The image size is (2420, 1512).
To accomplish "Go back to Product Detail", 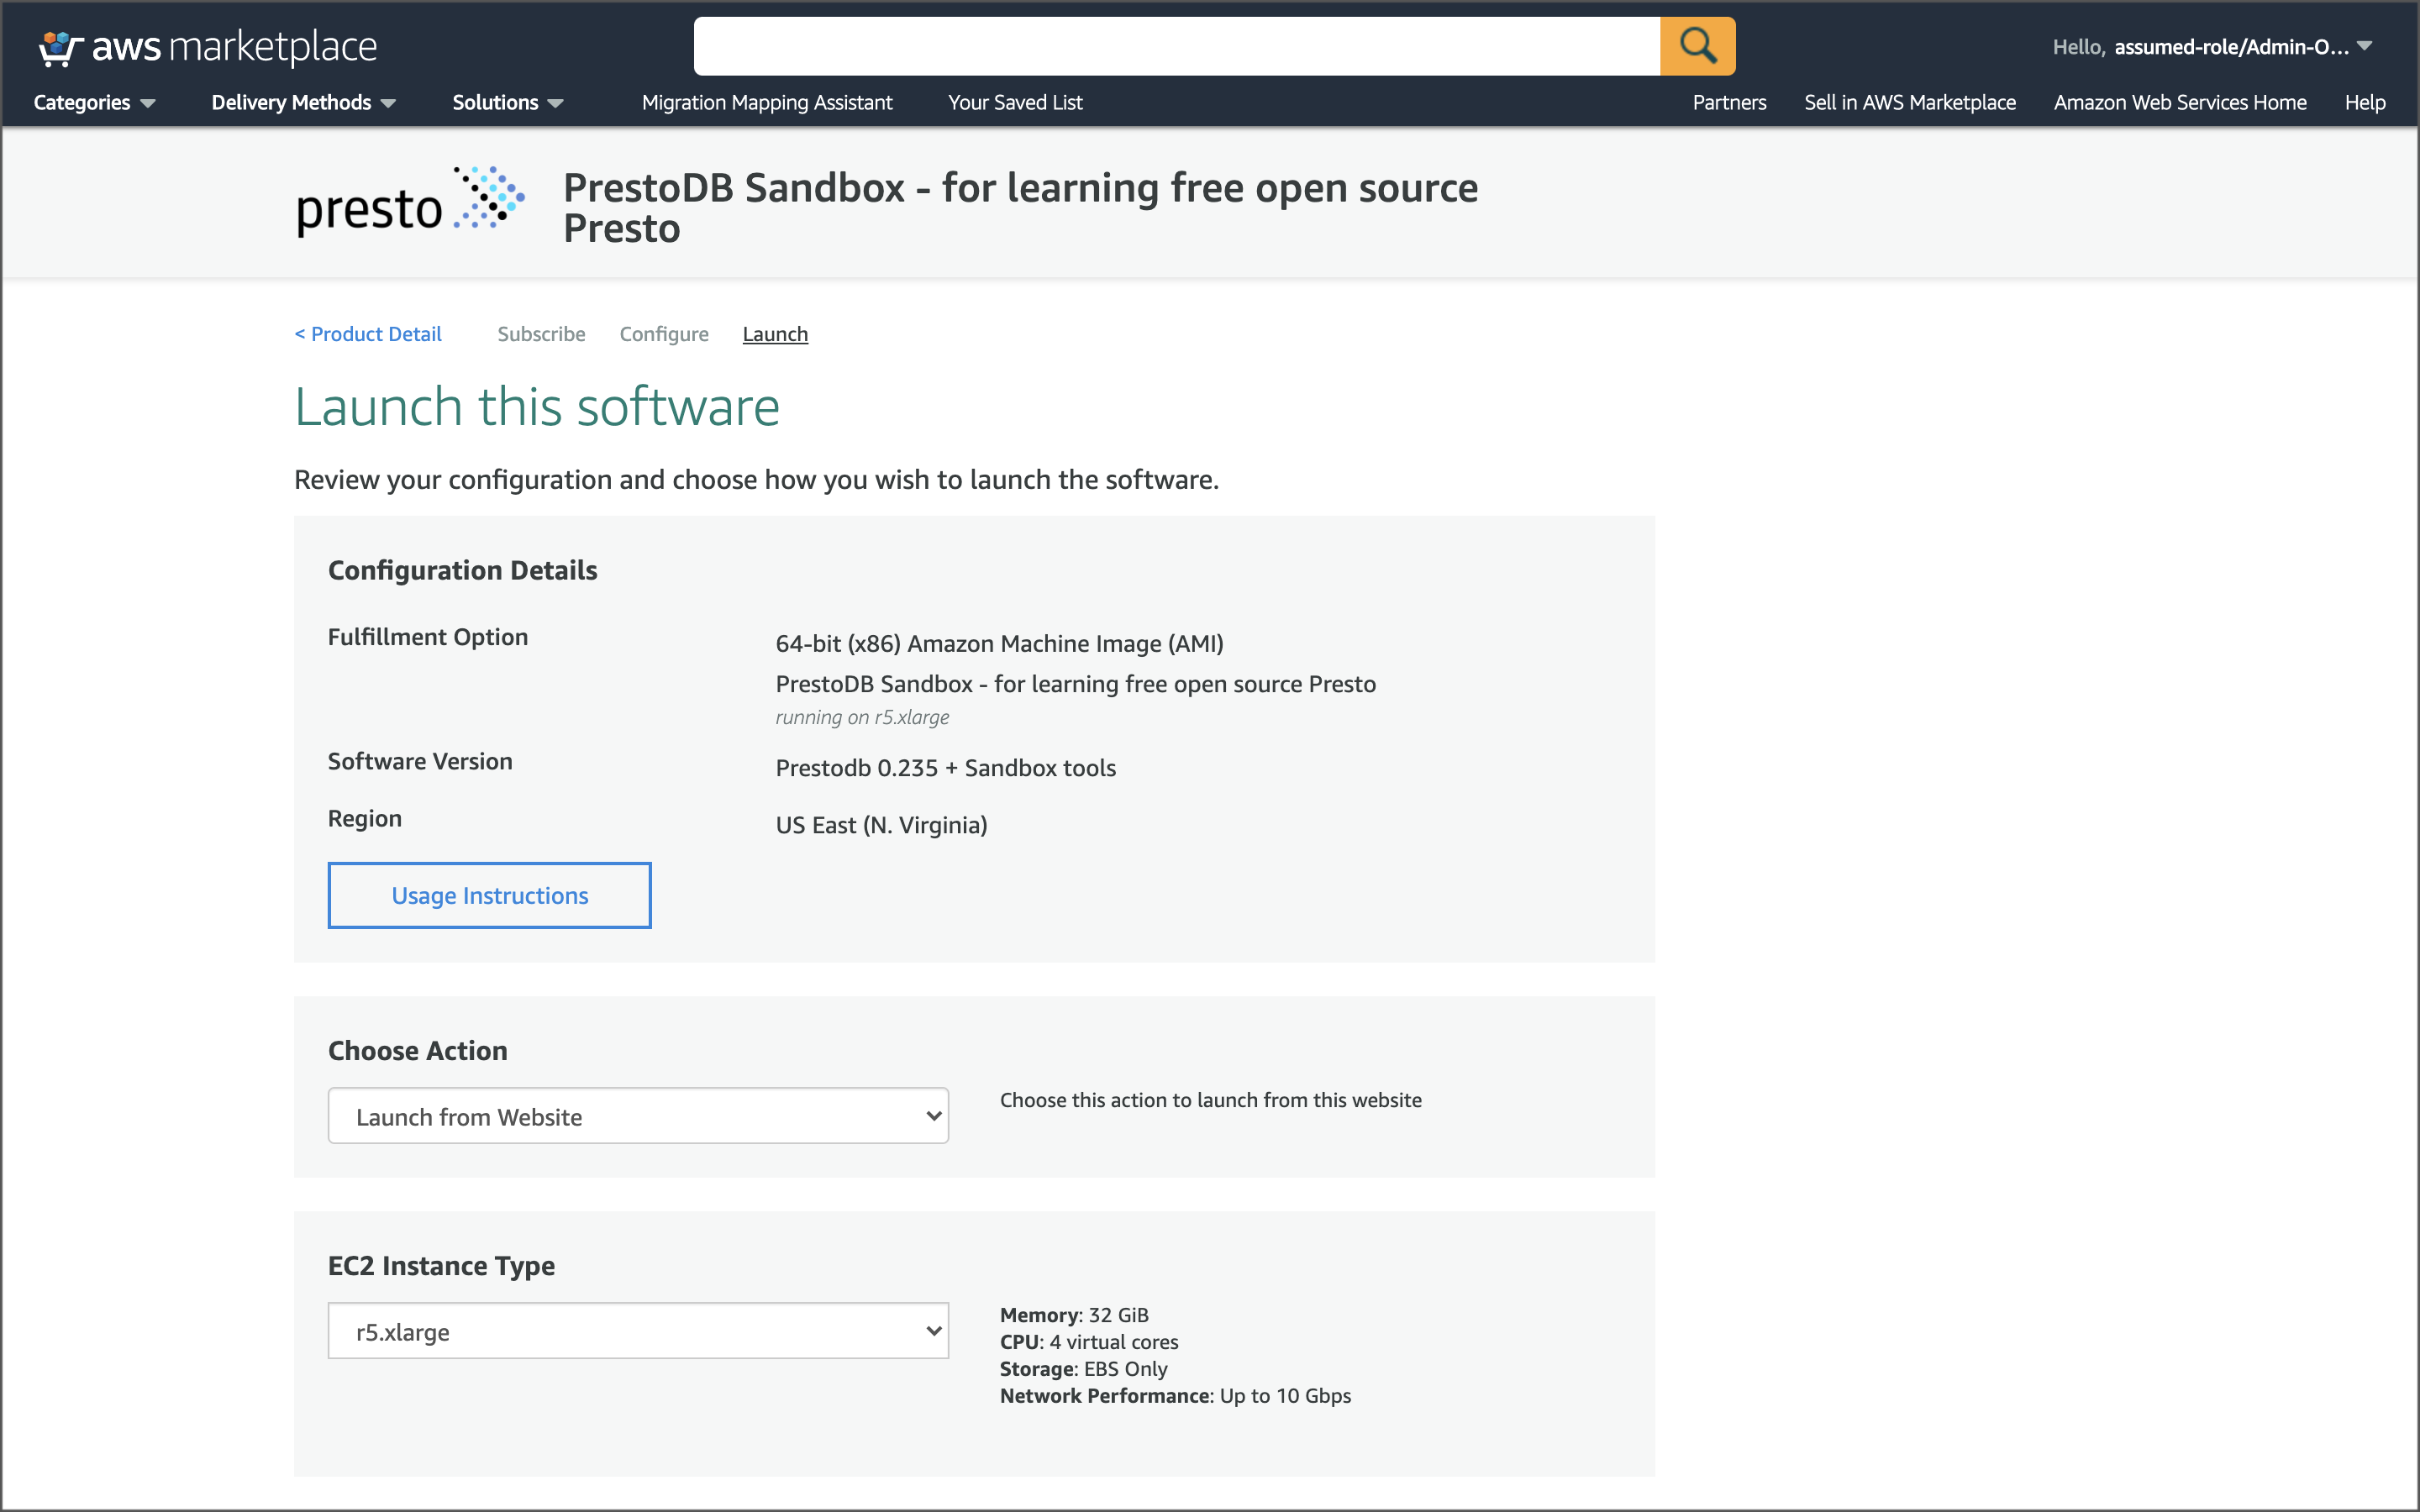I will pos(368,334).
